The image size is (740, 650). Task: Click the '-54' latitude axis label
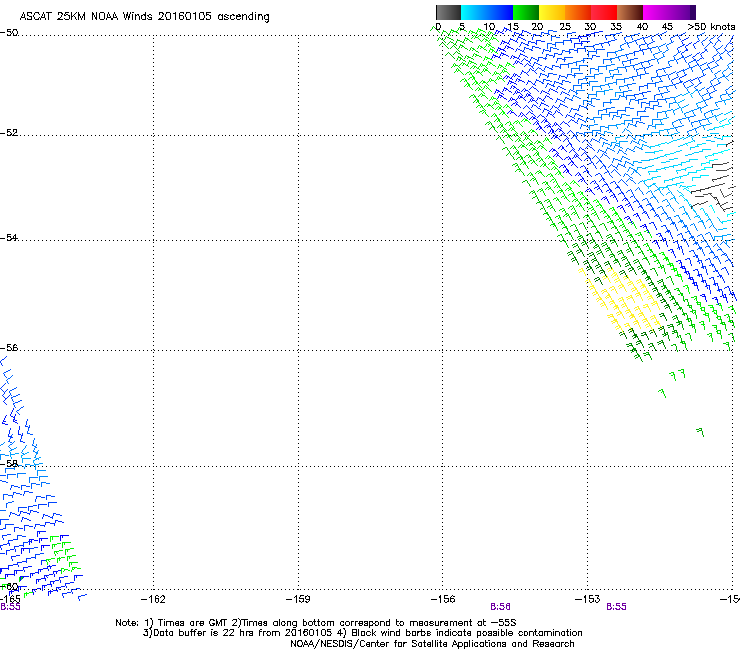point(9,237)
